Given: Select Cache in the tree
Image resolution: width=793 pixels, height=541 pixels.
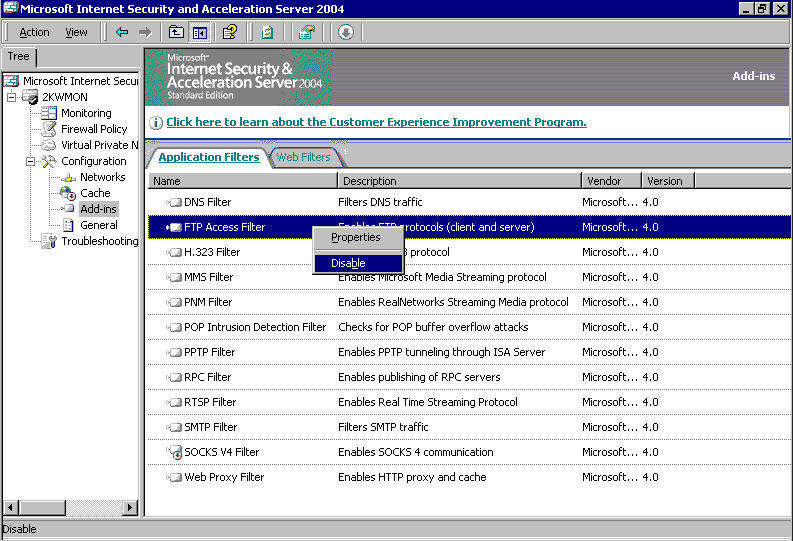Looking at the screenshot, I should coord(95,193).
